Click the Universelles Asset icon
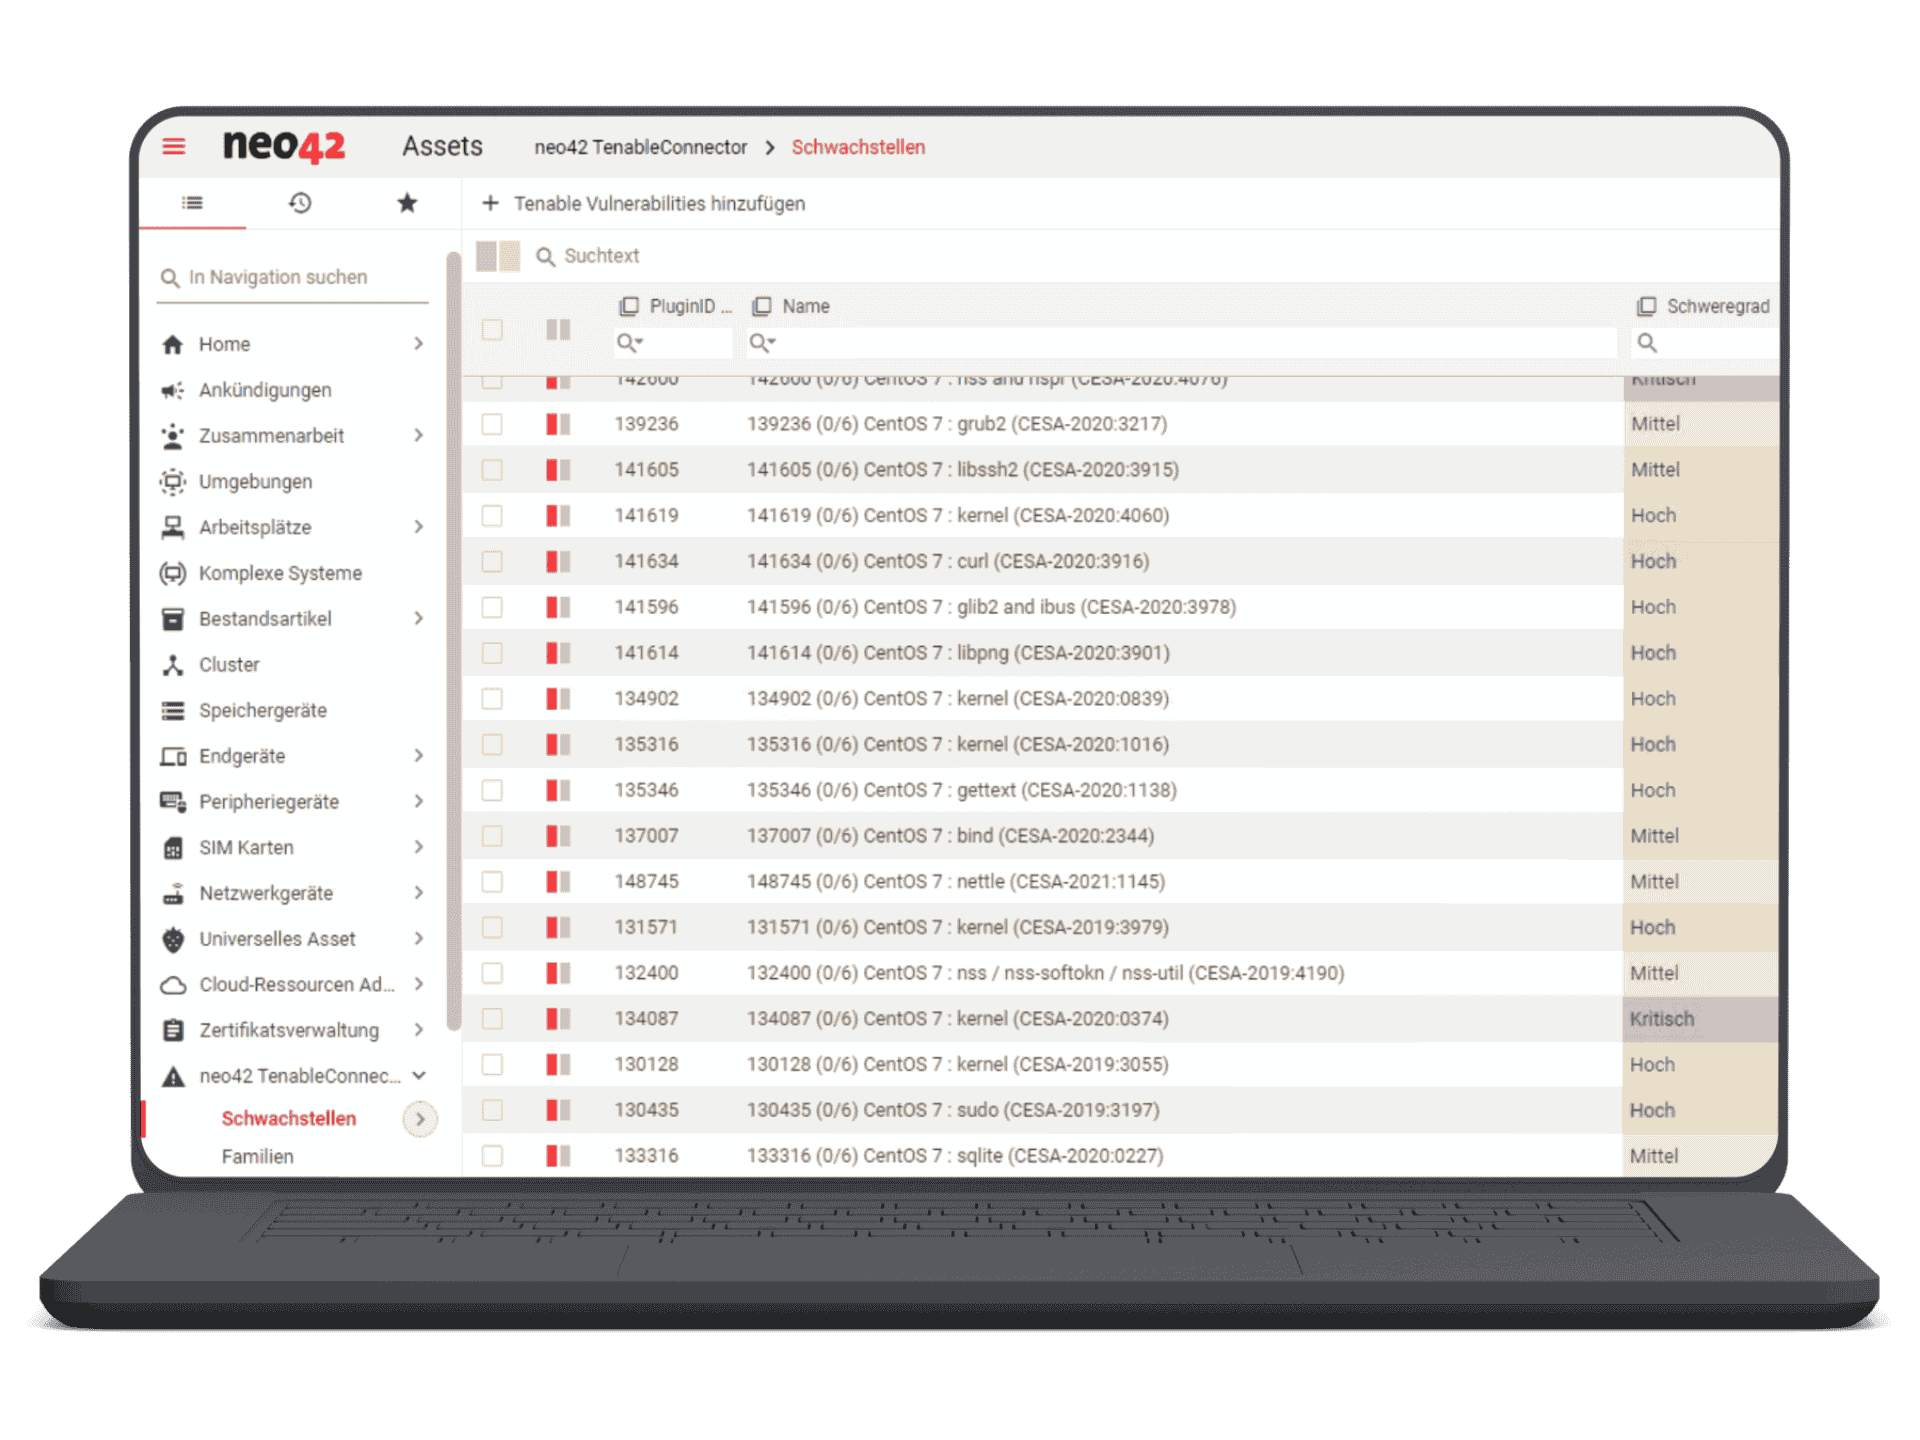 click(x=173, y=939)
